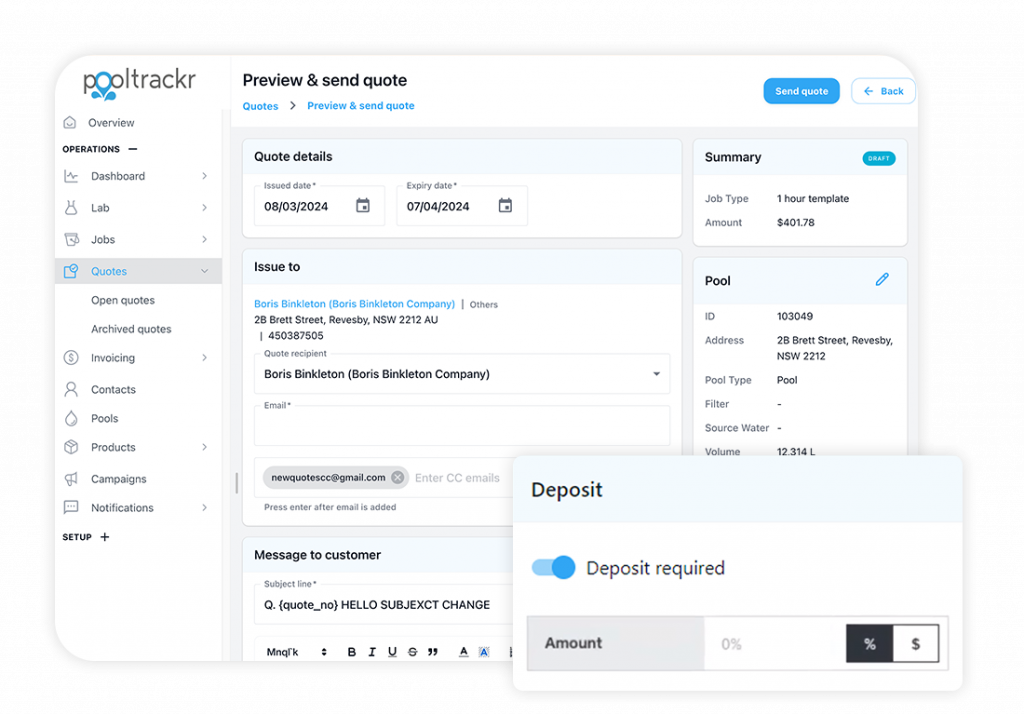
Task: Open Archived quotes in sidebar
Action: (x=131, y=329)
